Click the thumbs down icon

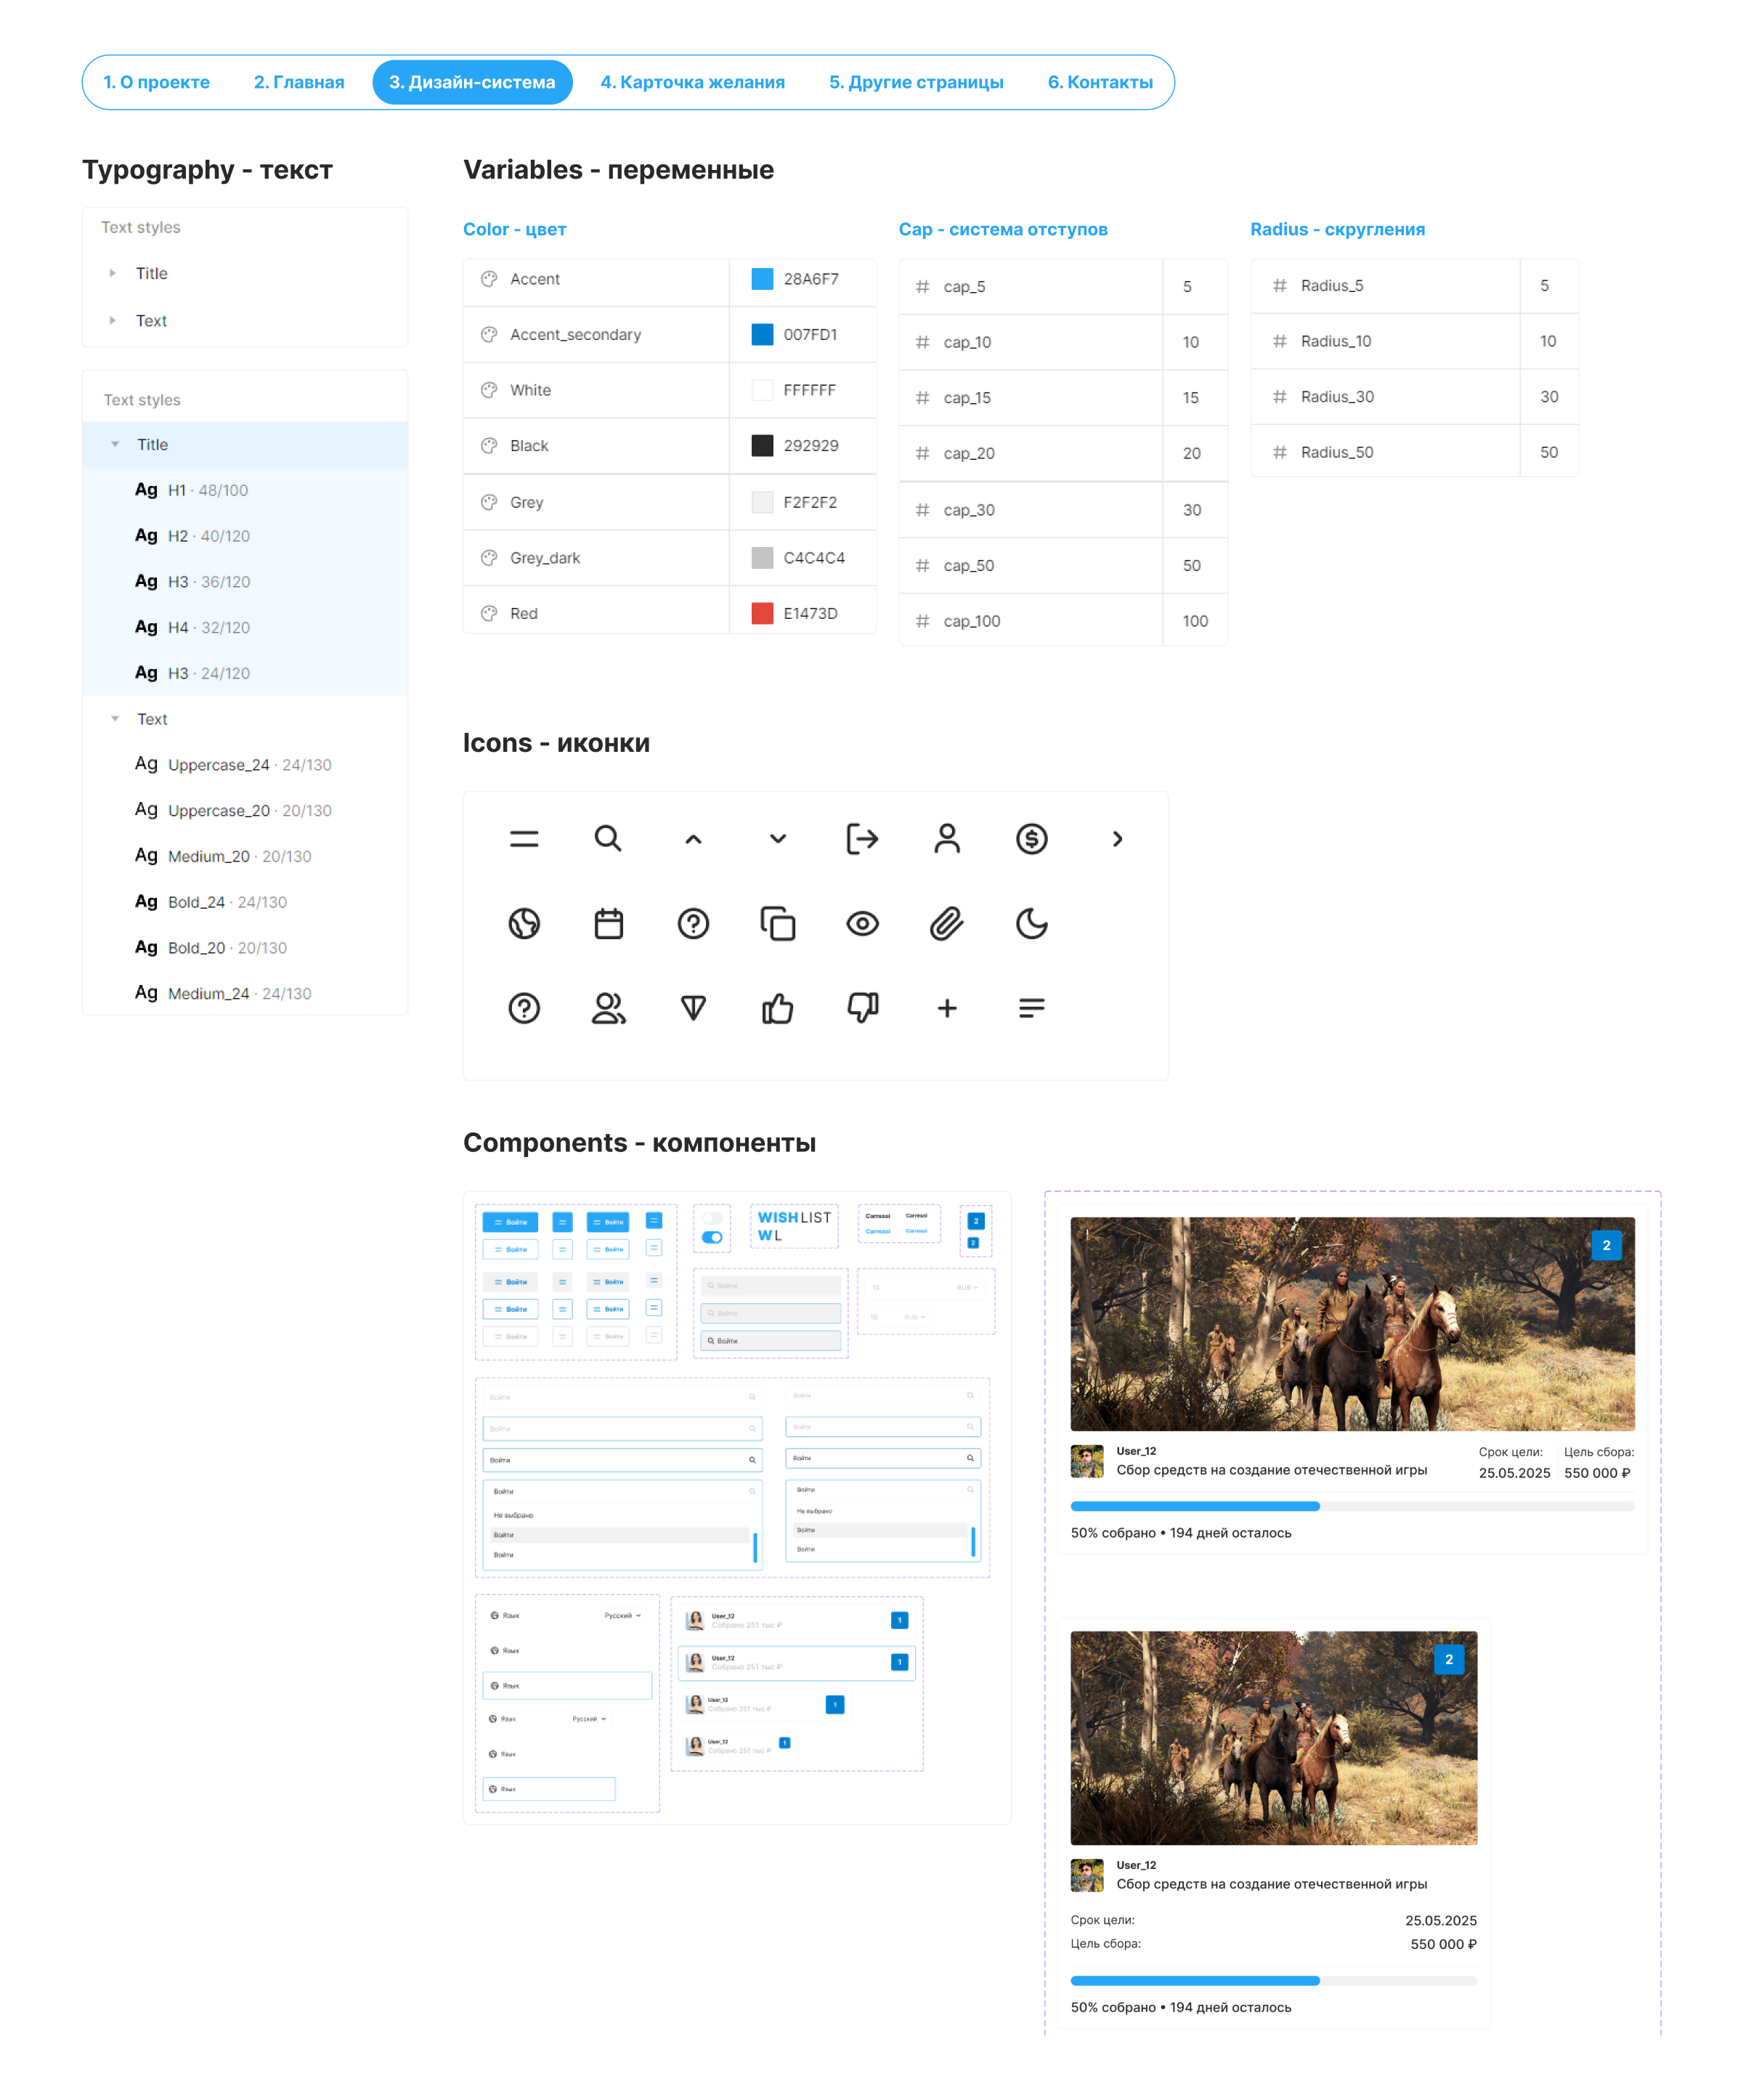(x=862, y=1007)
